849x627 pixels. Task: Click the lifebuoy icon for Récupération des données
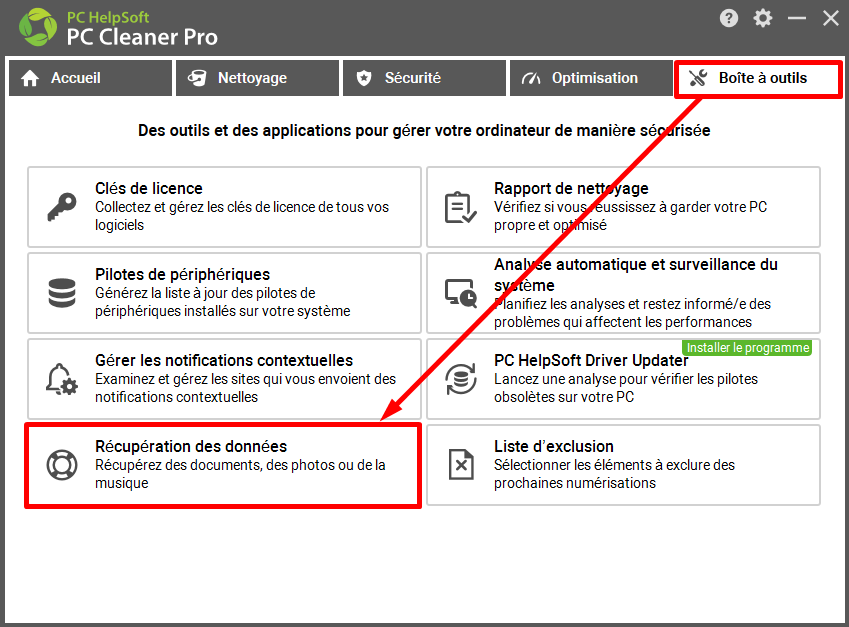62,465
